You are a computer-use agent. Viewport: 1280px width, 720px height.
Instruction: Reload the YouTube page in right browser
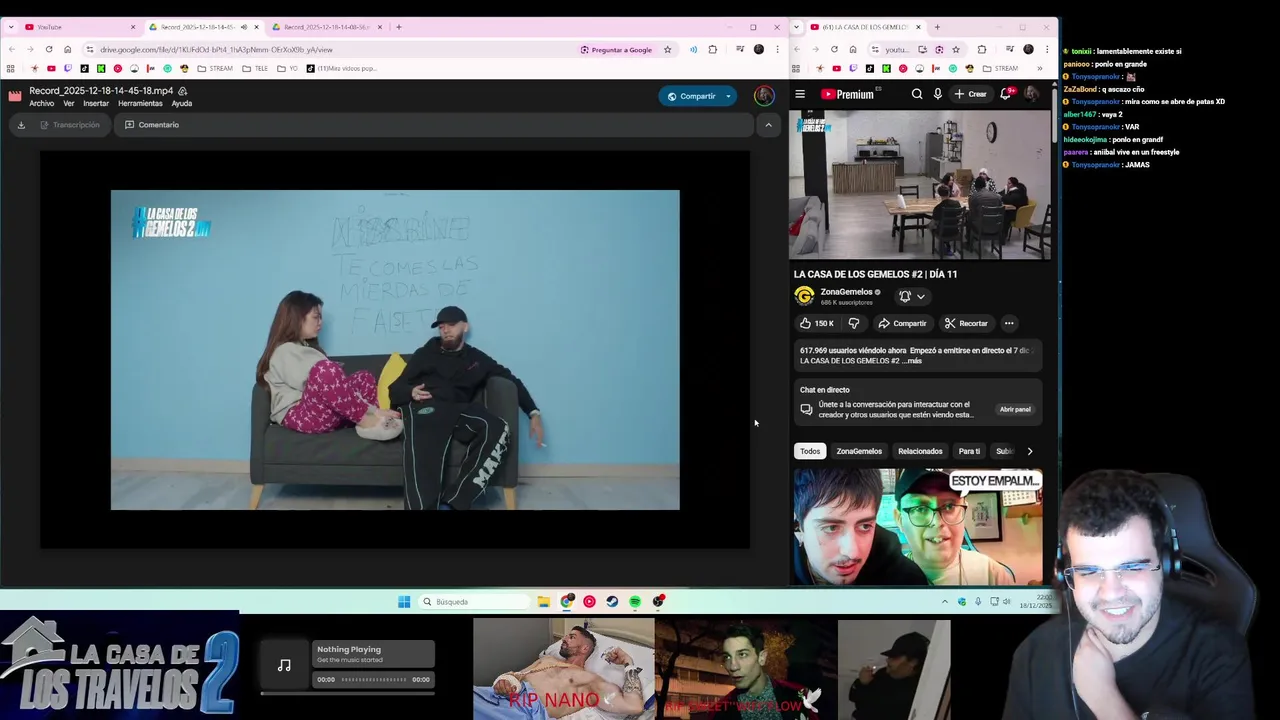click(x=834, y=49)
